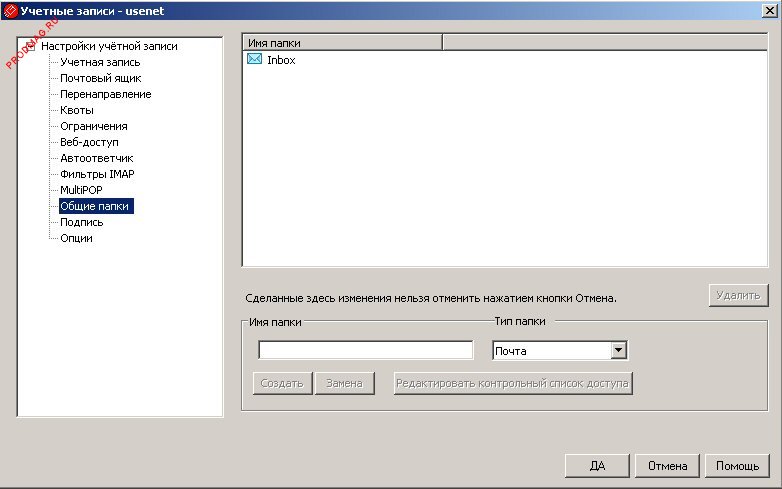This screenshot has width=782, height=489.
Task: Select Квоты in settings tree
Action: click(77, 110)
